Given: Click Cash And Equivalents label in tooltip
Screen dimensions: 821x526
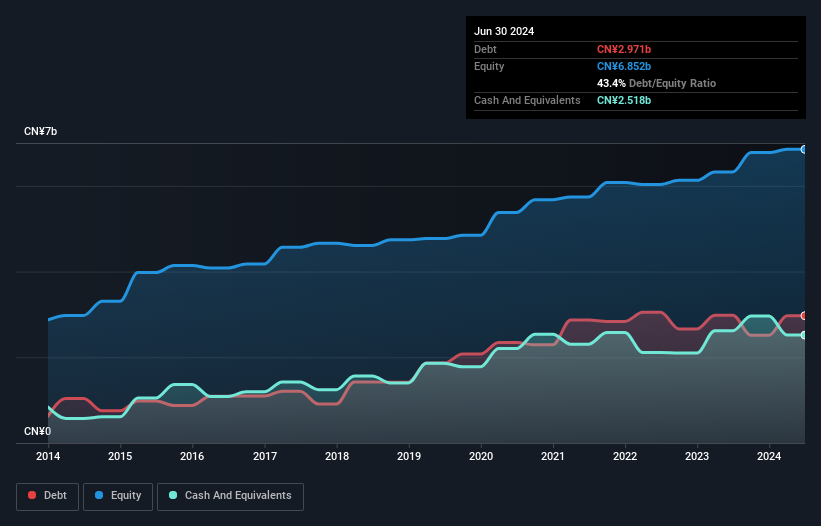Looking at the screenshot, I should pos(527,100).
